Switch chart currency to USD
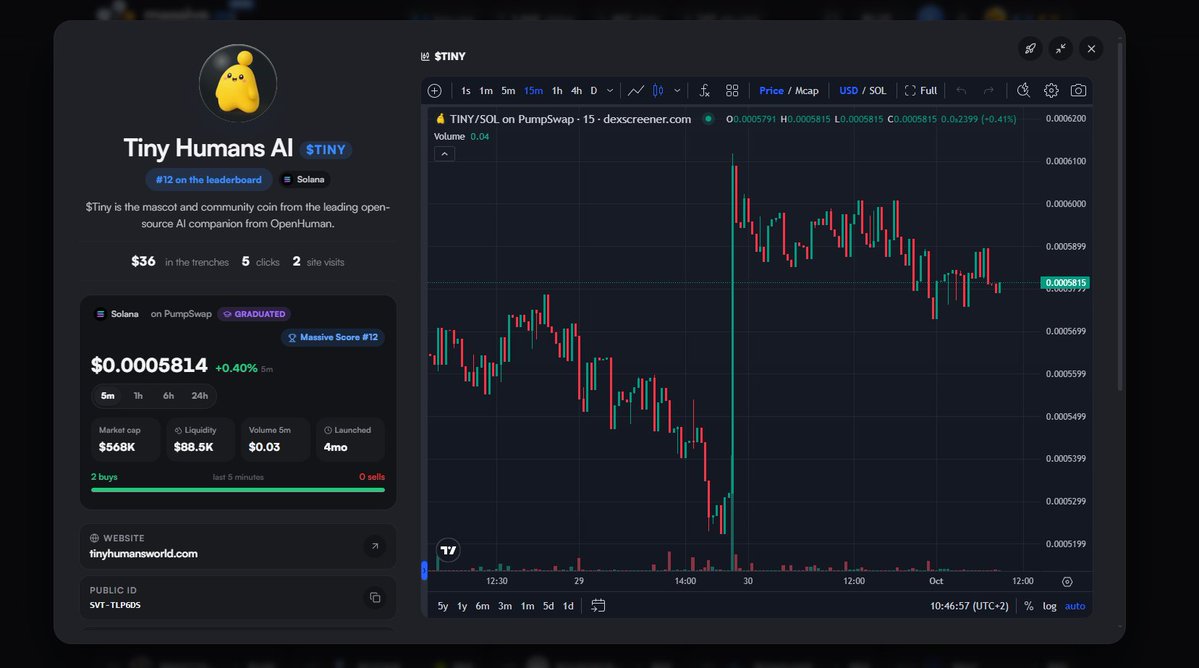This screenshot has width=1199, height=668. 848,91
